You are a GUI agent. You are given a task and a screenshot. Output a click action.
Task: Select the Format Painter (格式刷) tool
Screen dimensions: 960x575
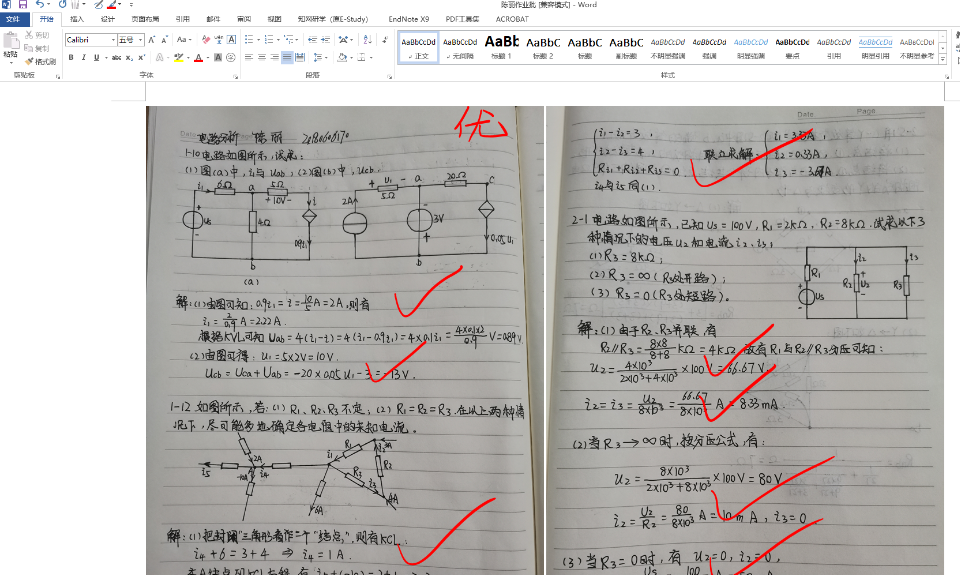point(41,61)
